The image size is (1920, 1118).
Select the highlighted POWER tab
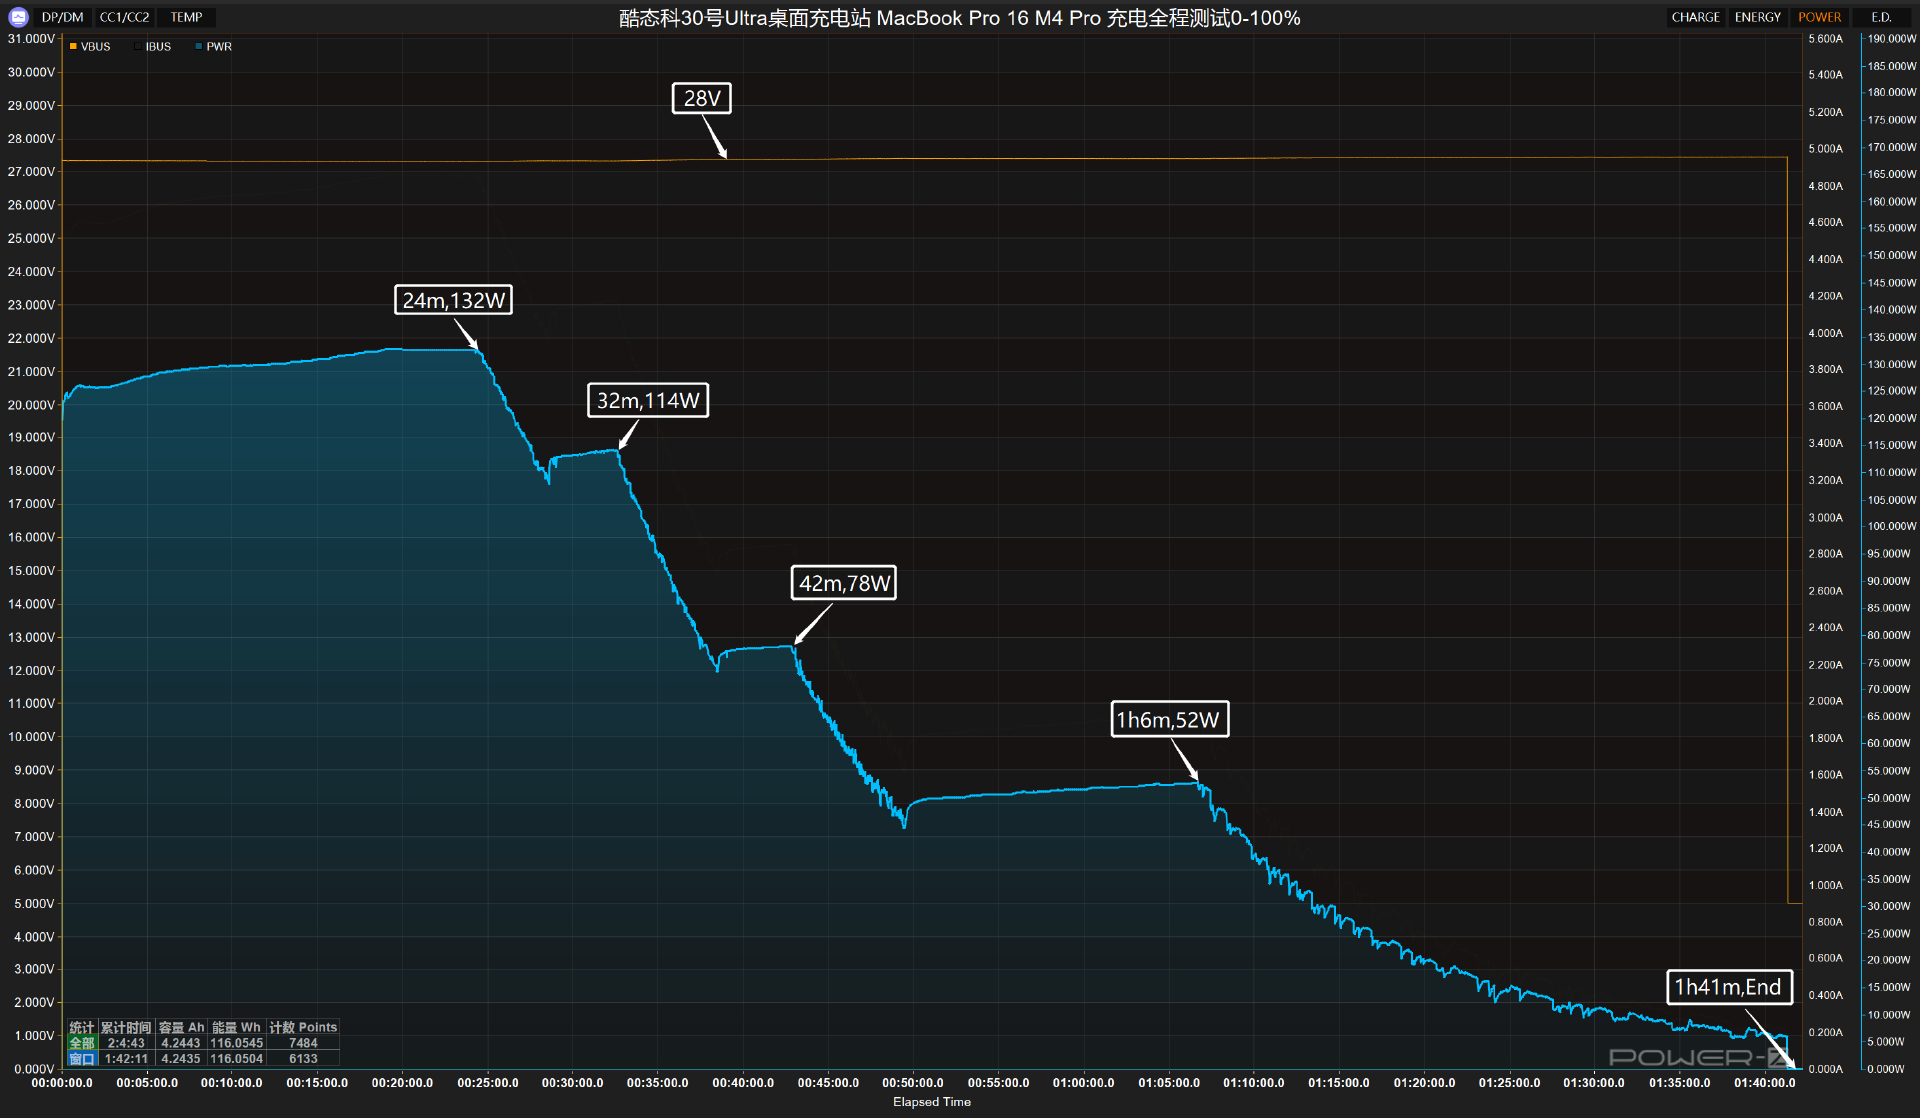tap(1819, 17)
